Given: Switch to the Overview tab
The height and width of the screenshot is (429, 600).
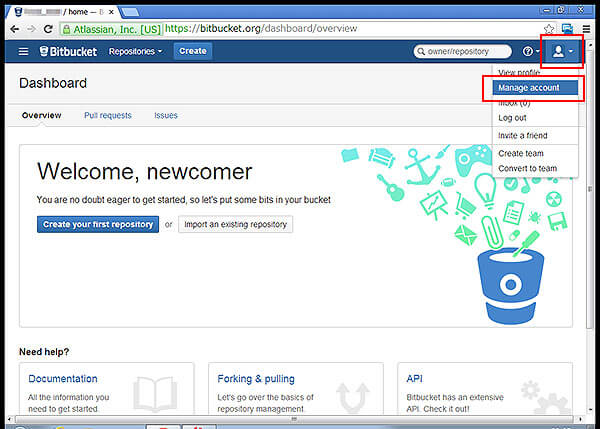Looking at the screenshot, I should tap(41, 115).
